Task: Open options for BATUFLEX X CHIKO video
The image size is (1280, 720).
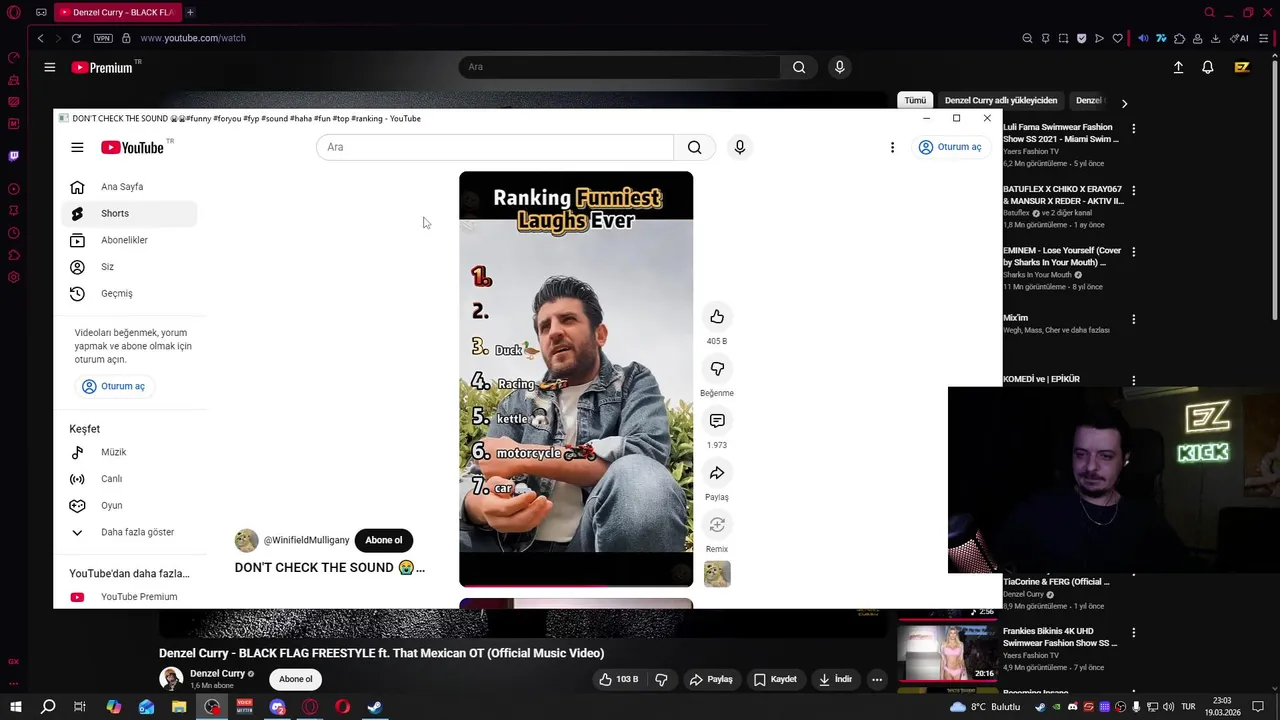Action: point(1133,190)
